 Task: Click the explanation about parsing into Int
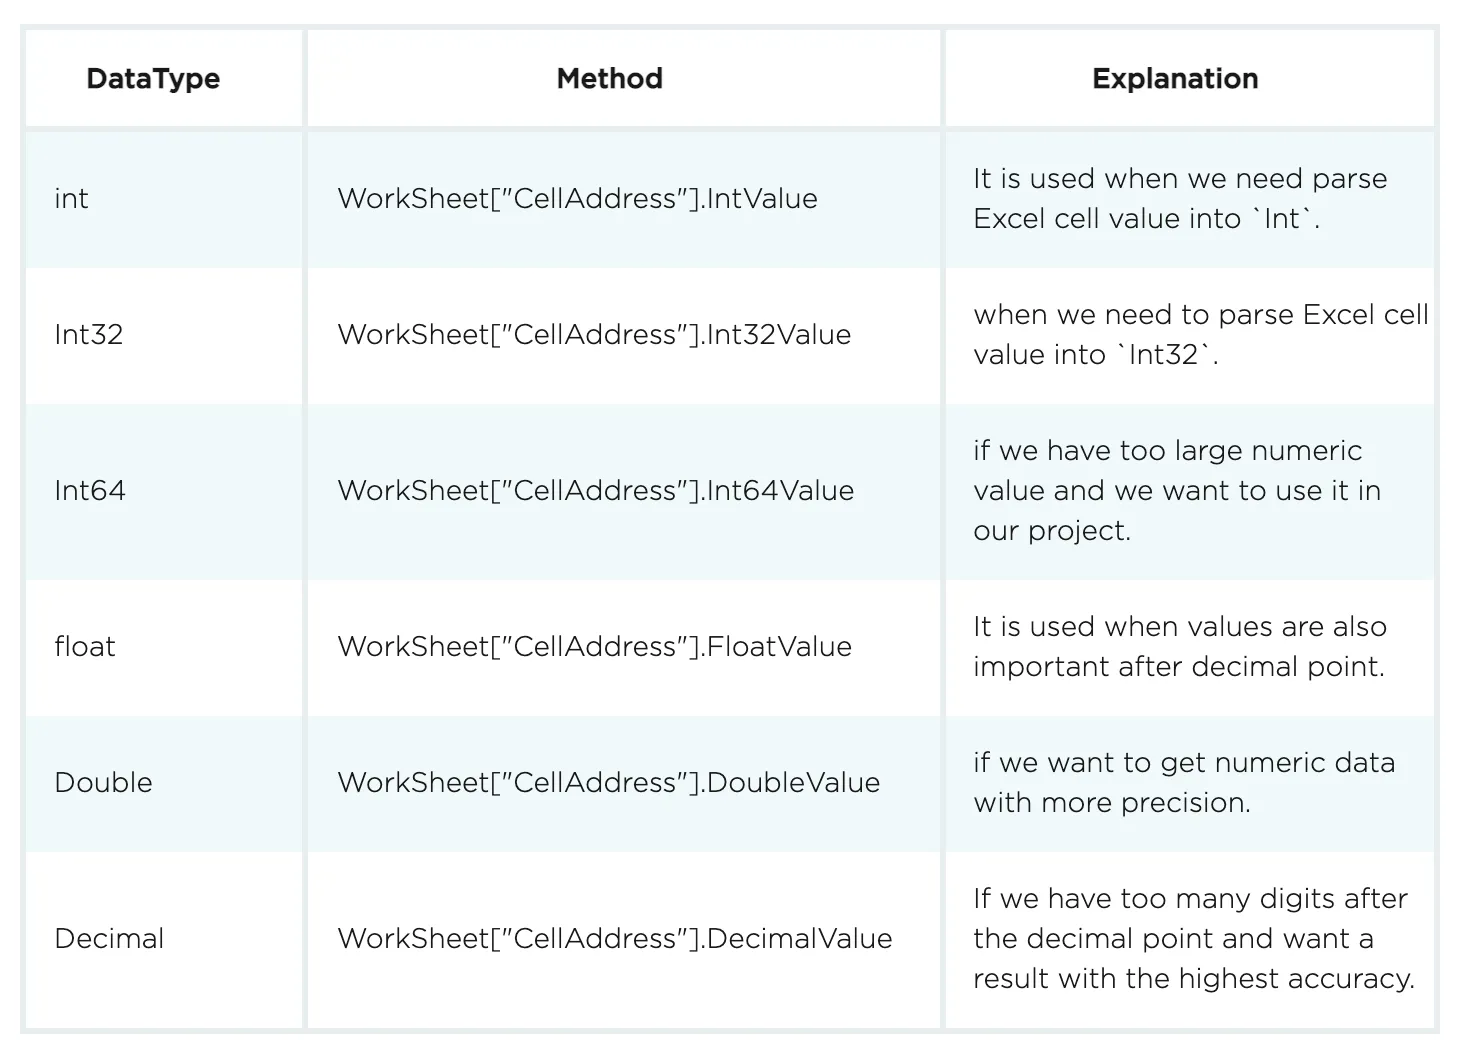[x=1180, y=199]
